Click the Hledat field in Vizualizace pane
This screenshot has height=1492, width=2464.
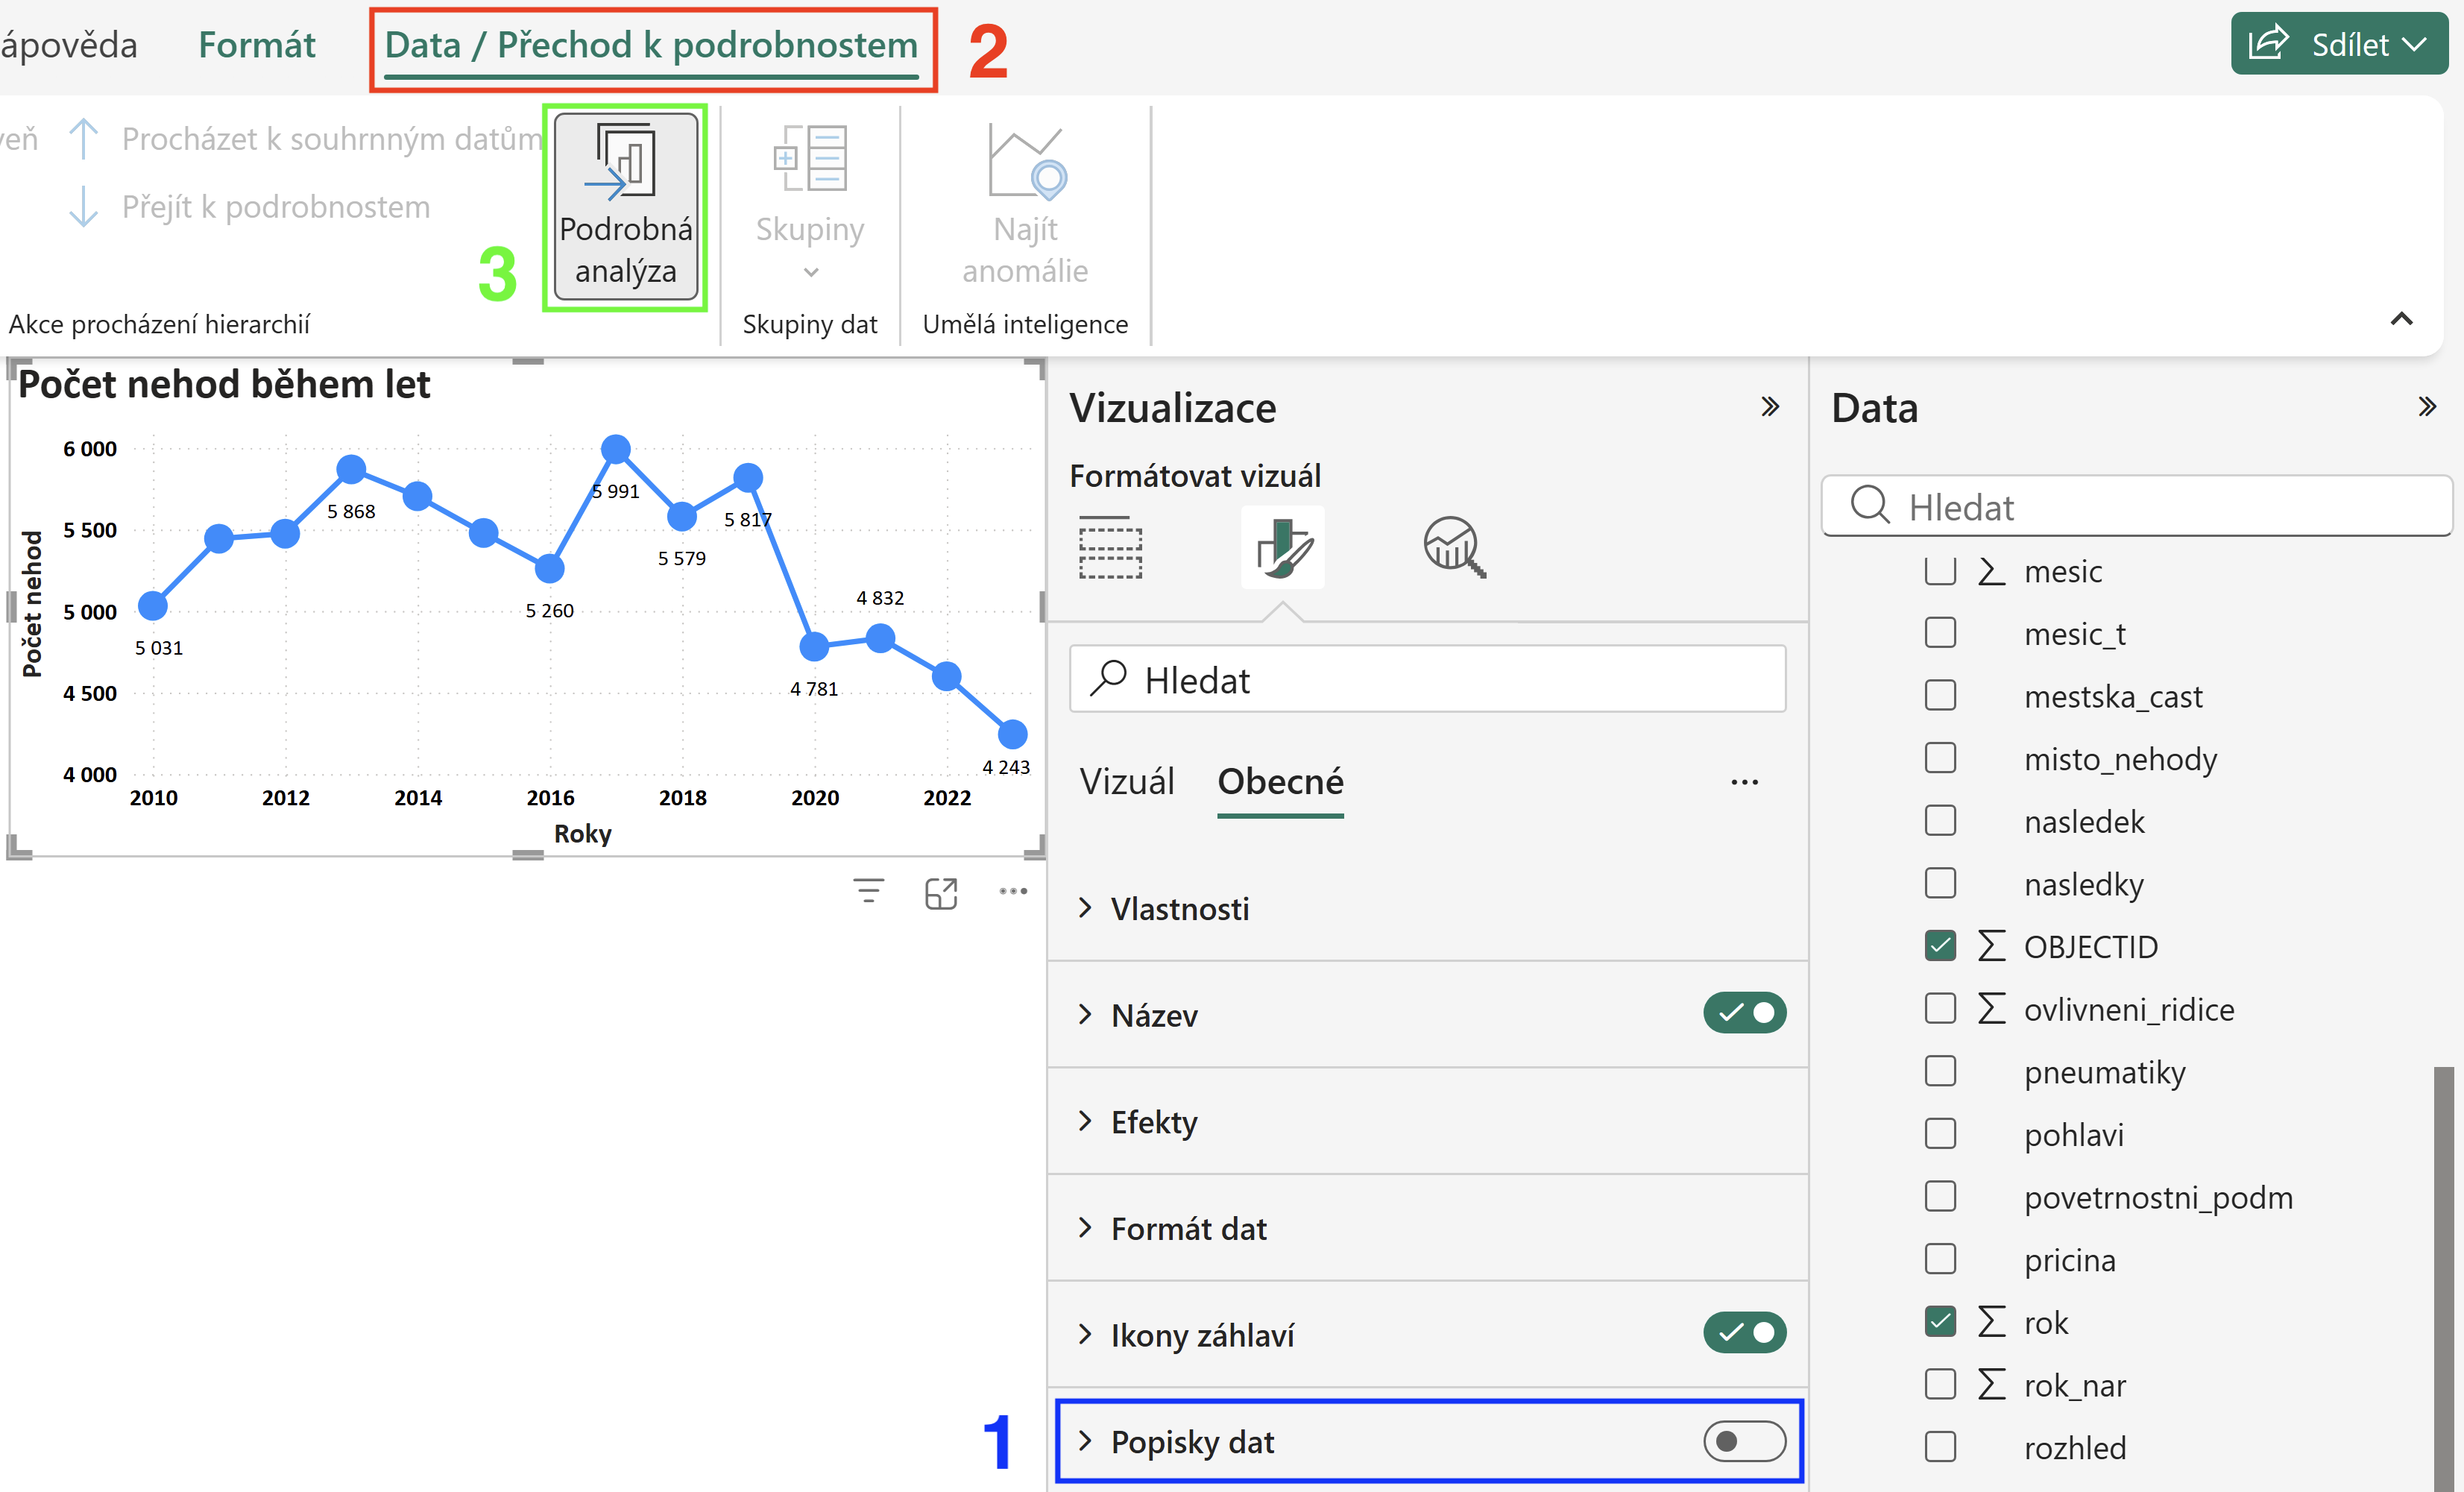[x=1427, y=679]
